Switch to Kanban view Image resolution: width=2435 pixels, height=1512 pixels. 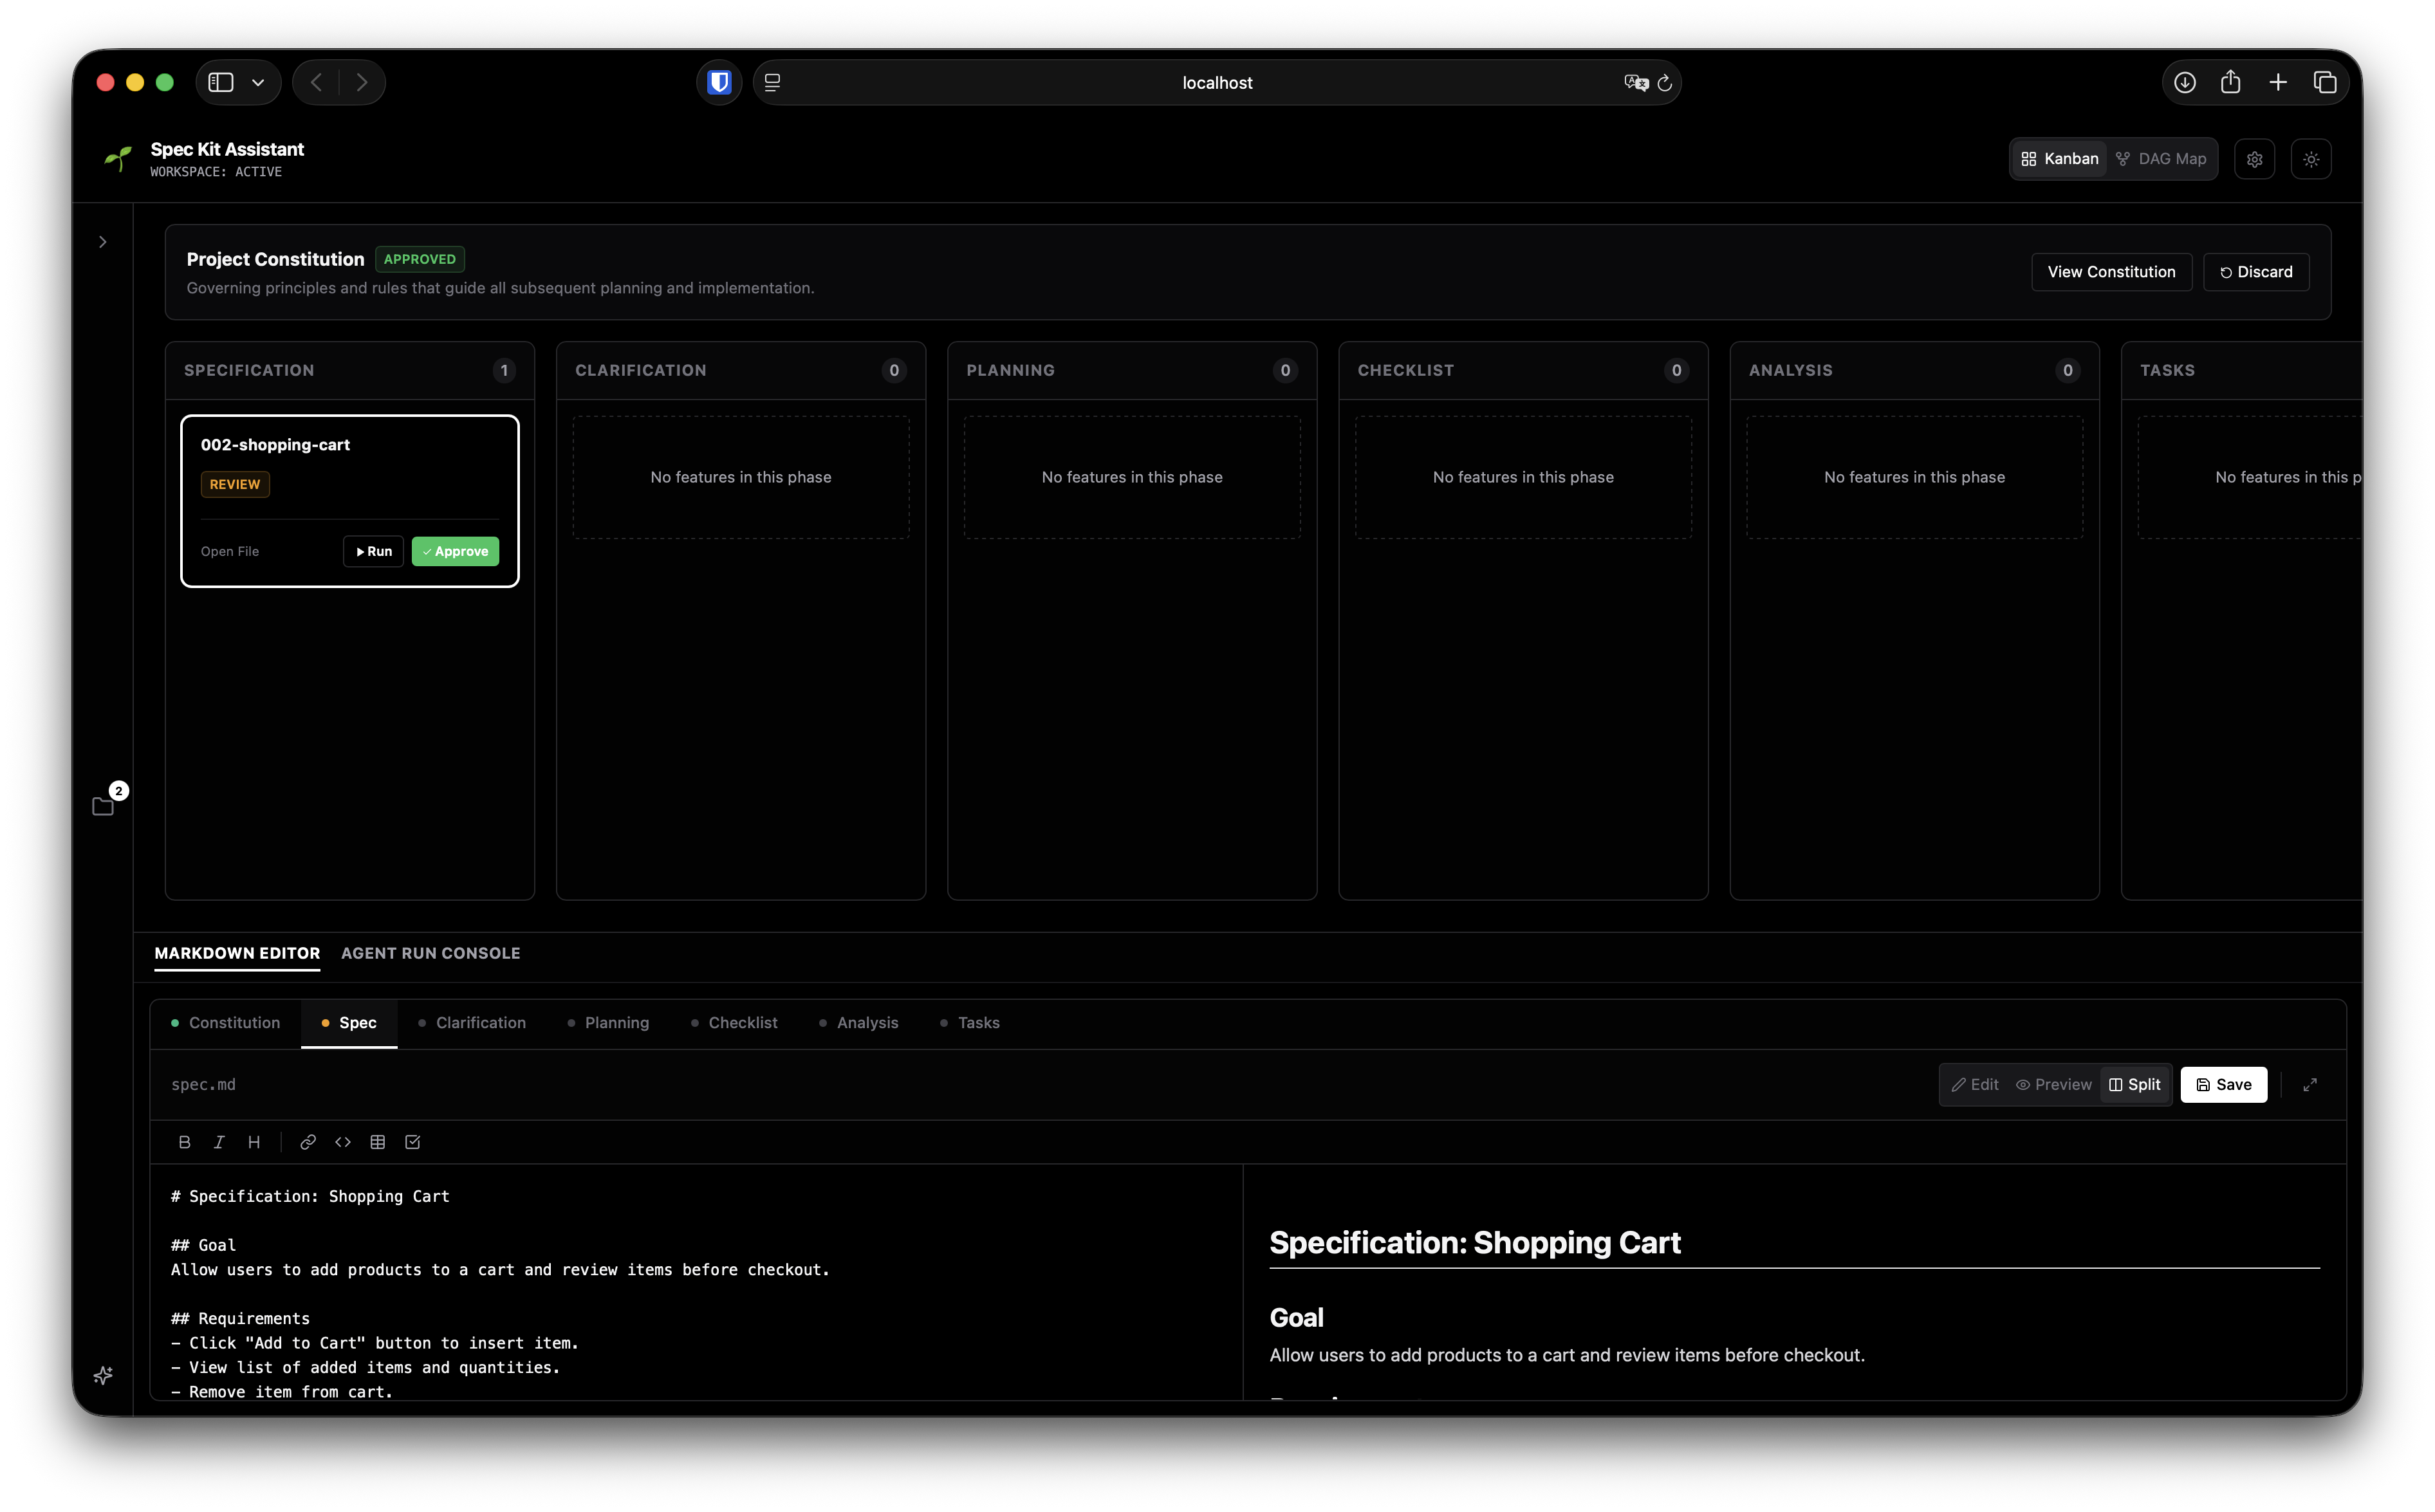click(x=2059, y=159)
